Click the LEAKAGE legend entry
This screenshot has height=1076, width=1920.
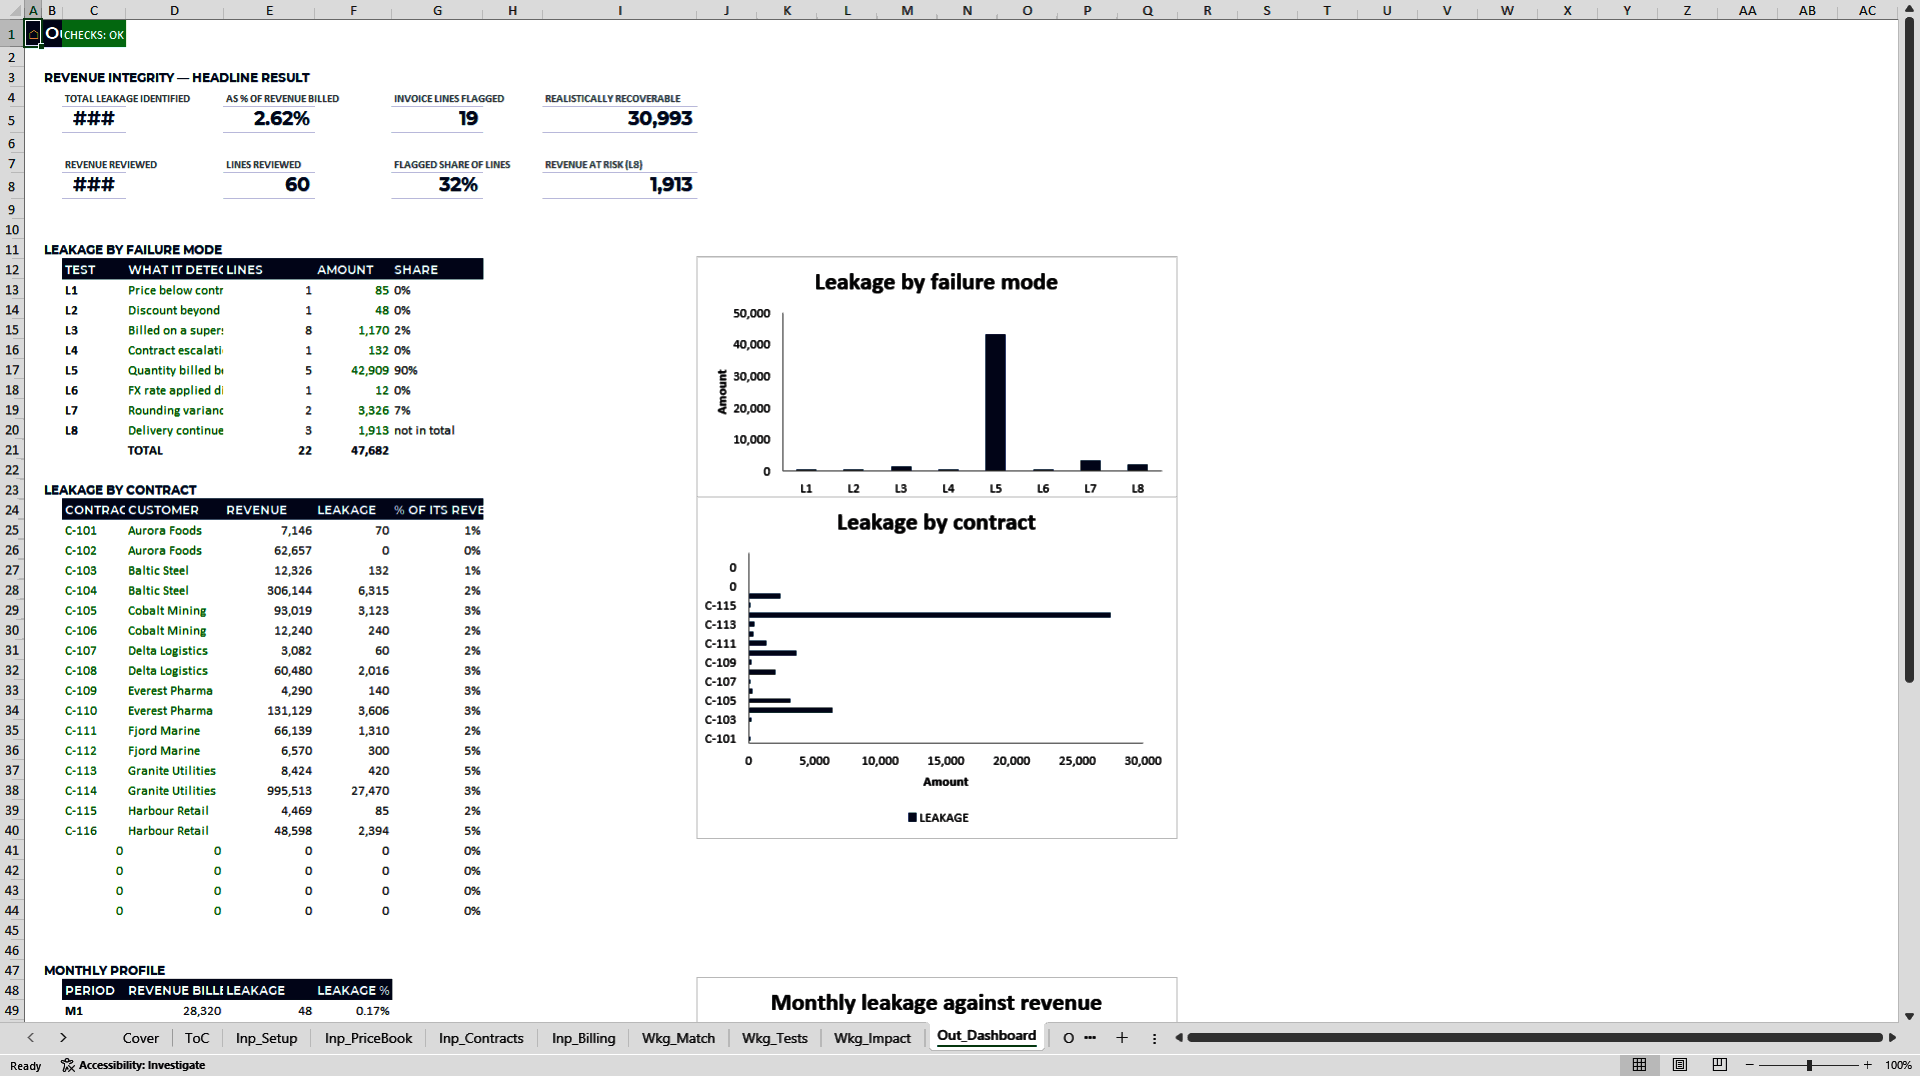click(938, 817)
